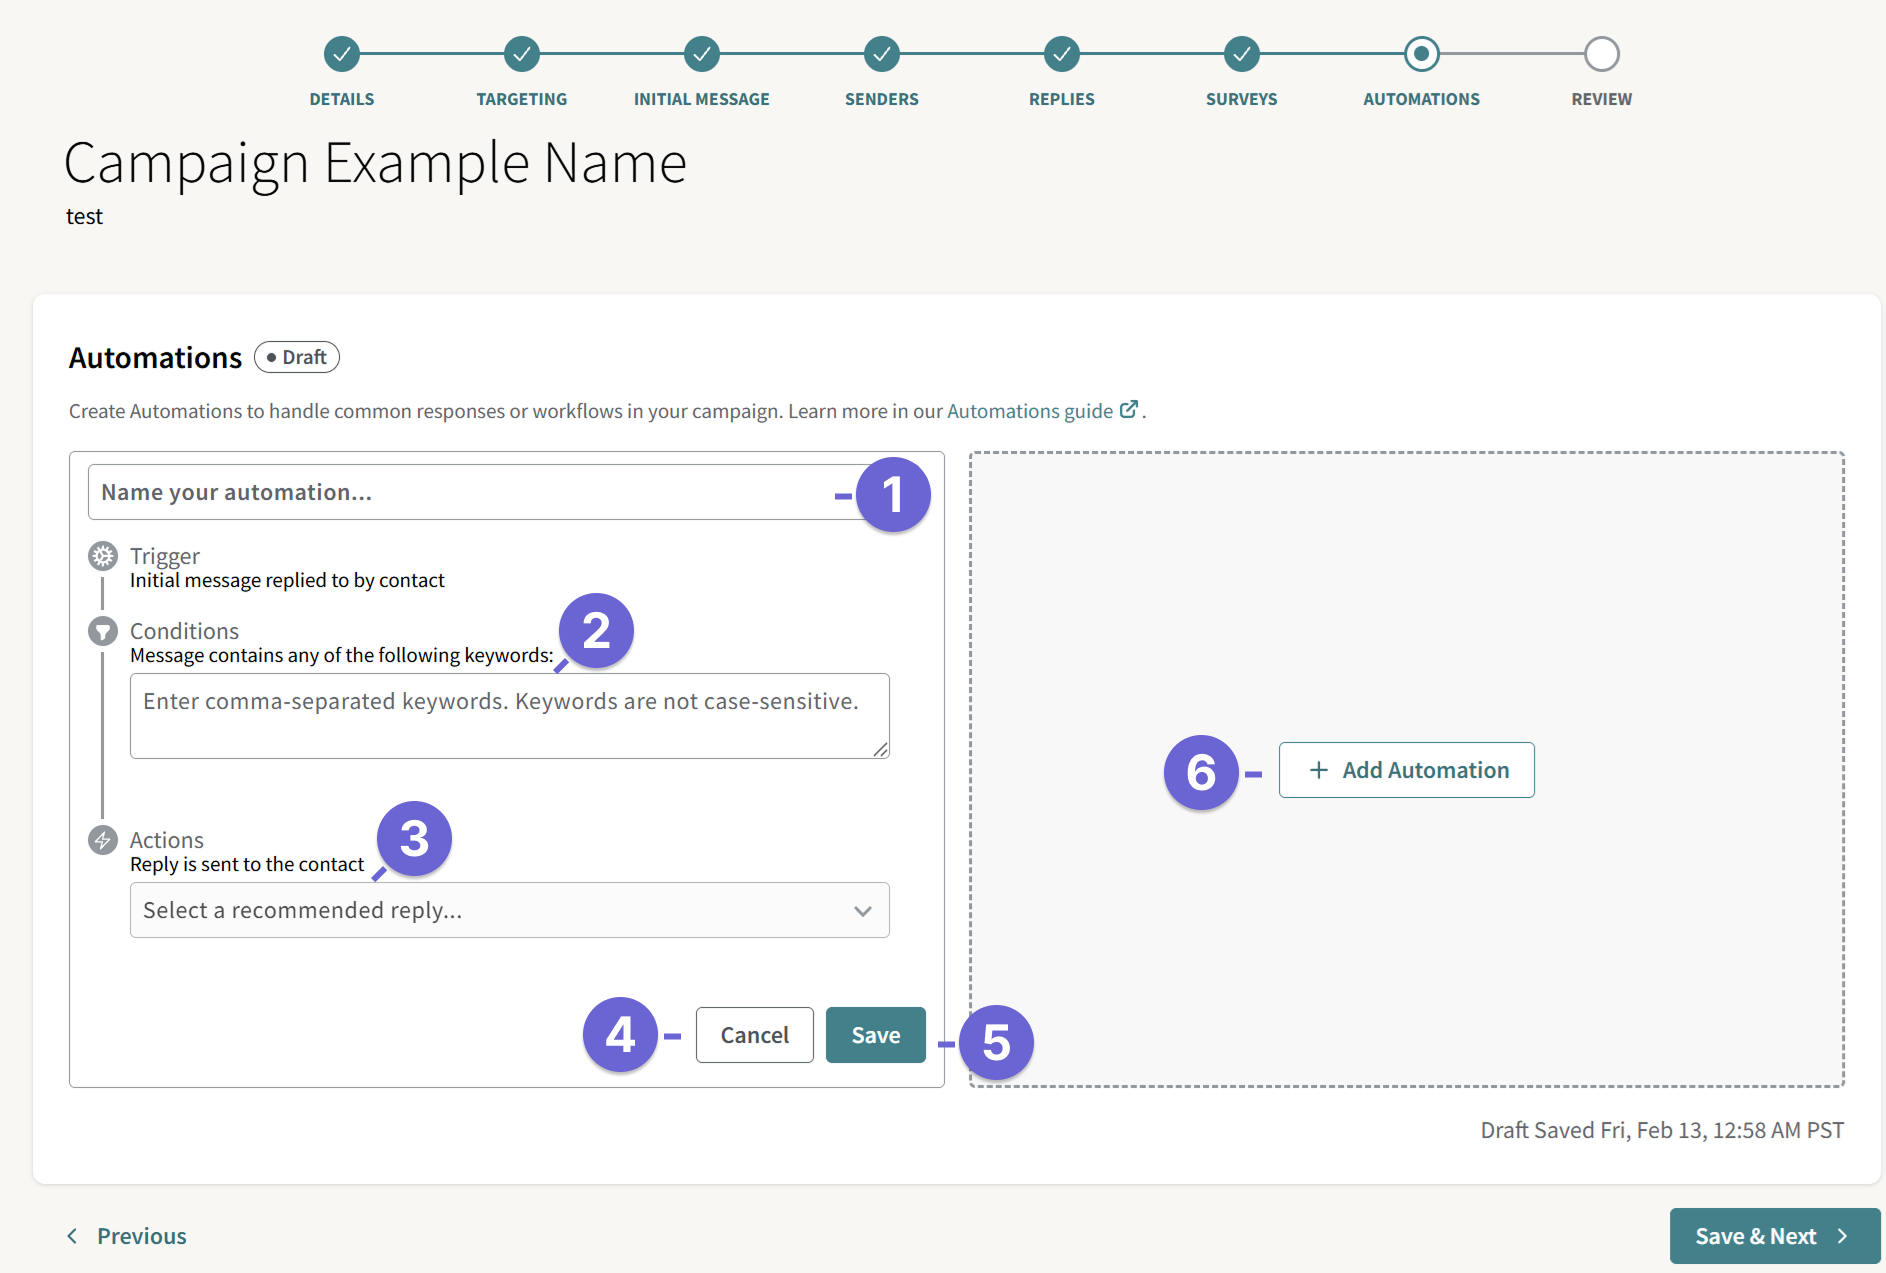The width and height of the screenshot is (1886, 1273).
Task: Select the Automations step indicator circle
Action: 1421,54
